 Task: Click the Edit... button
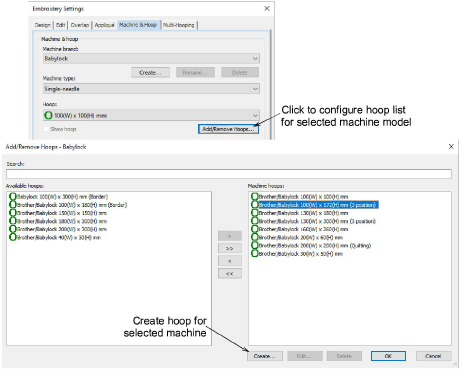coord(305,356)
